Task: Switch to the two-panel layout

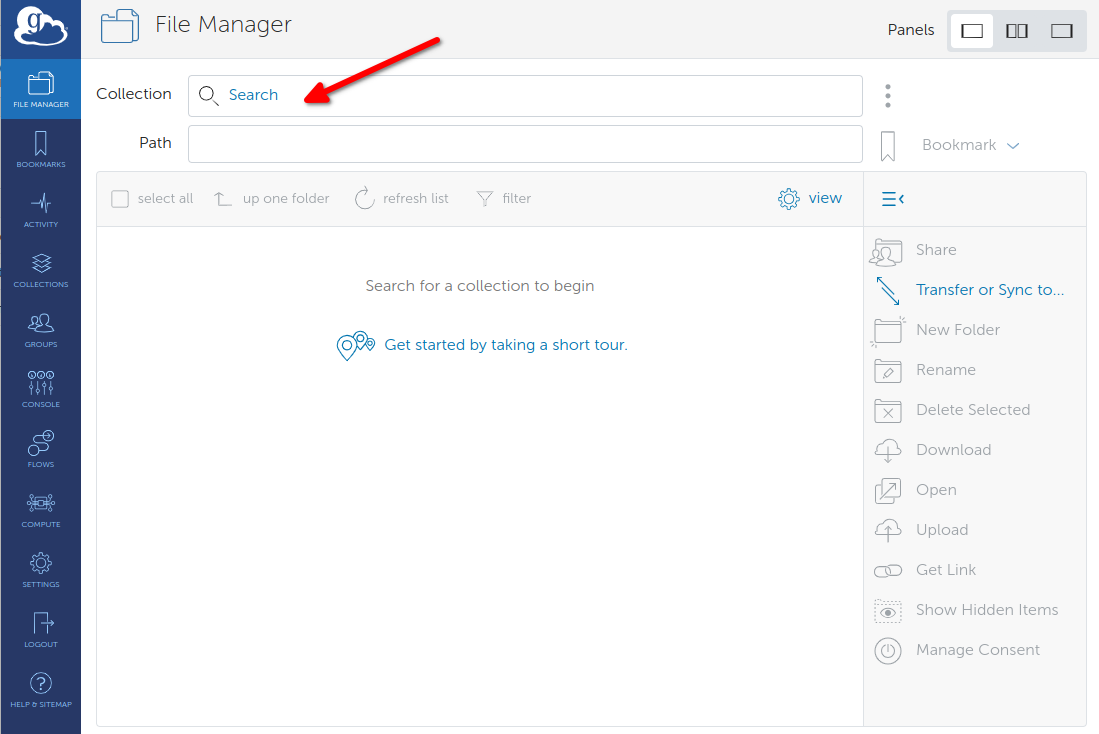Action: (x=1016, y=31)
